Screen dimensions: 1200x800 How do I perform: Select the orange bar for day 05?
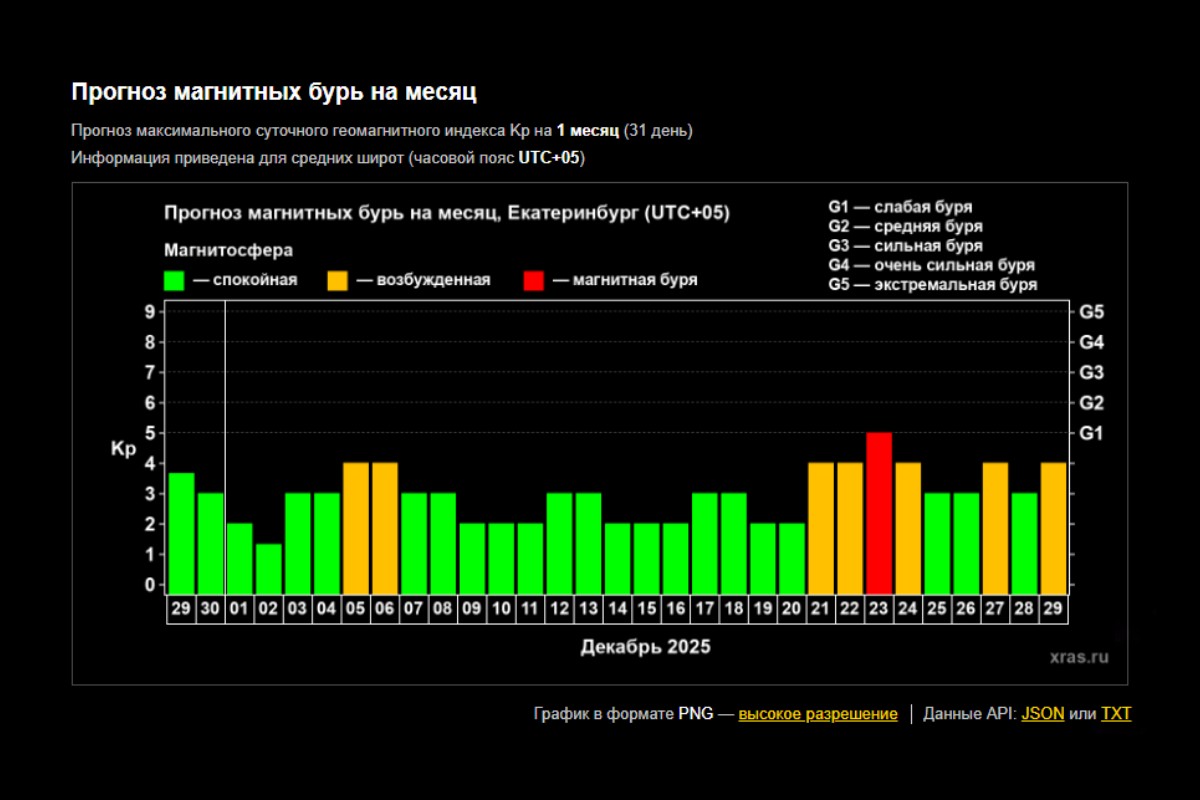356,528
